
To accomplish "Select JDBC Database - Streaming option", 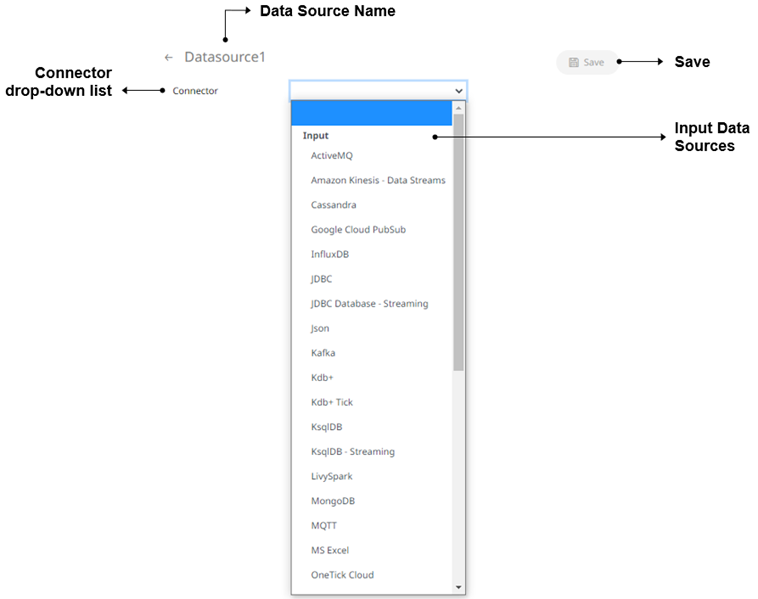I will pos(369,303).
